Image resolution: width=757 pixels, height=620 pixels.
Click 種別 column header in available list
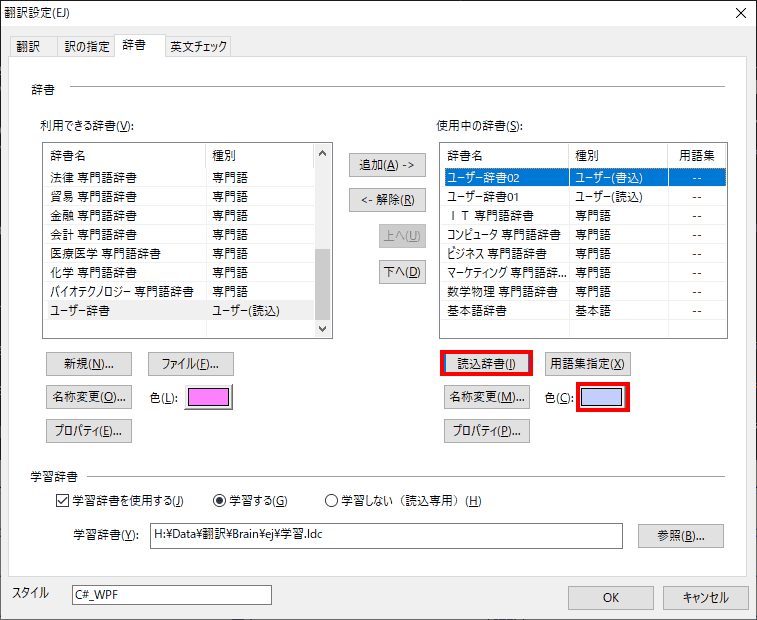260,155
